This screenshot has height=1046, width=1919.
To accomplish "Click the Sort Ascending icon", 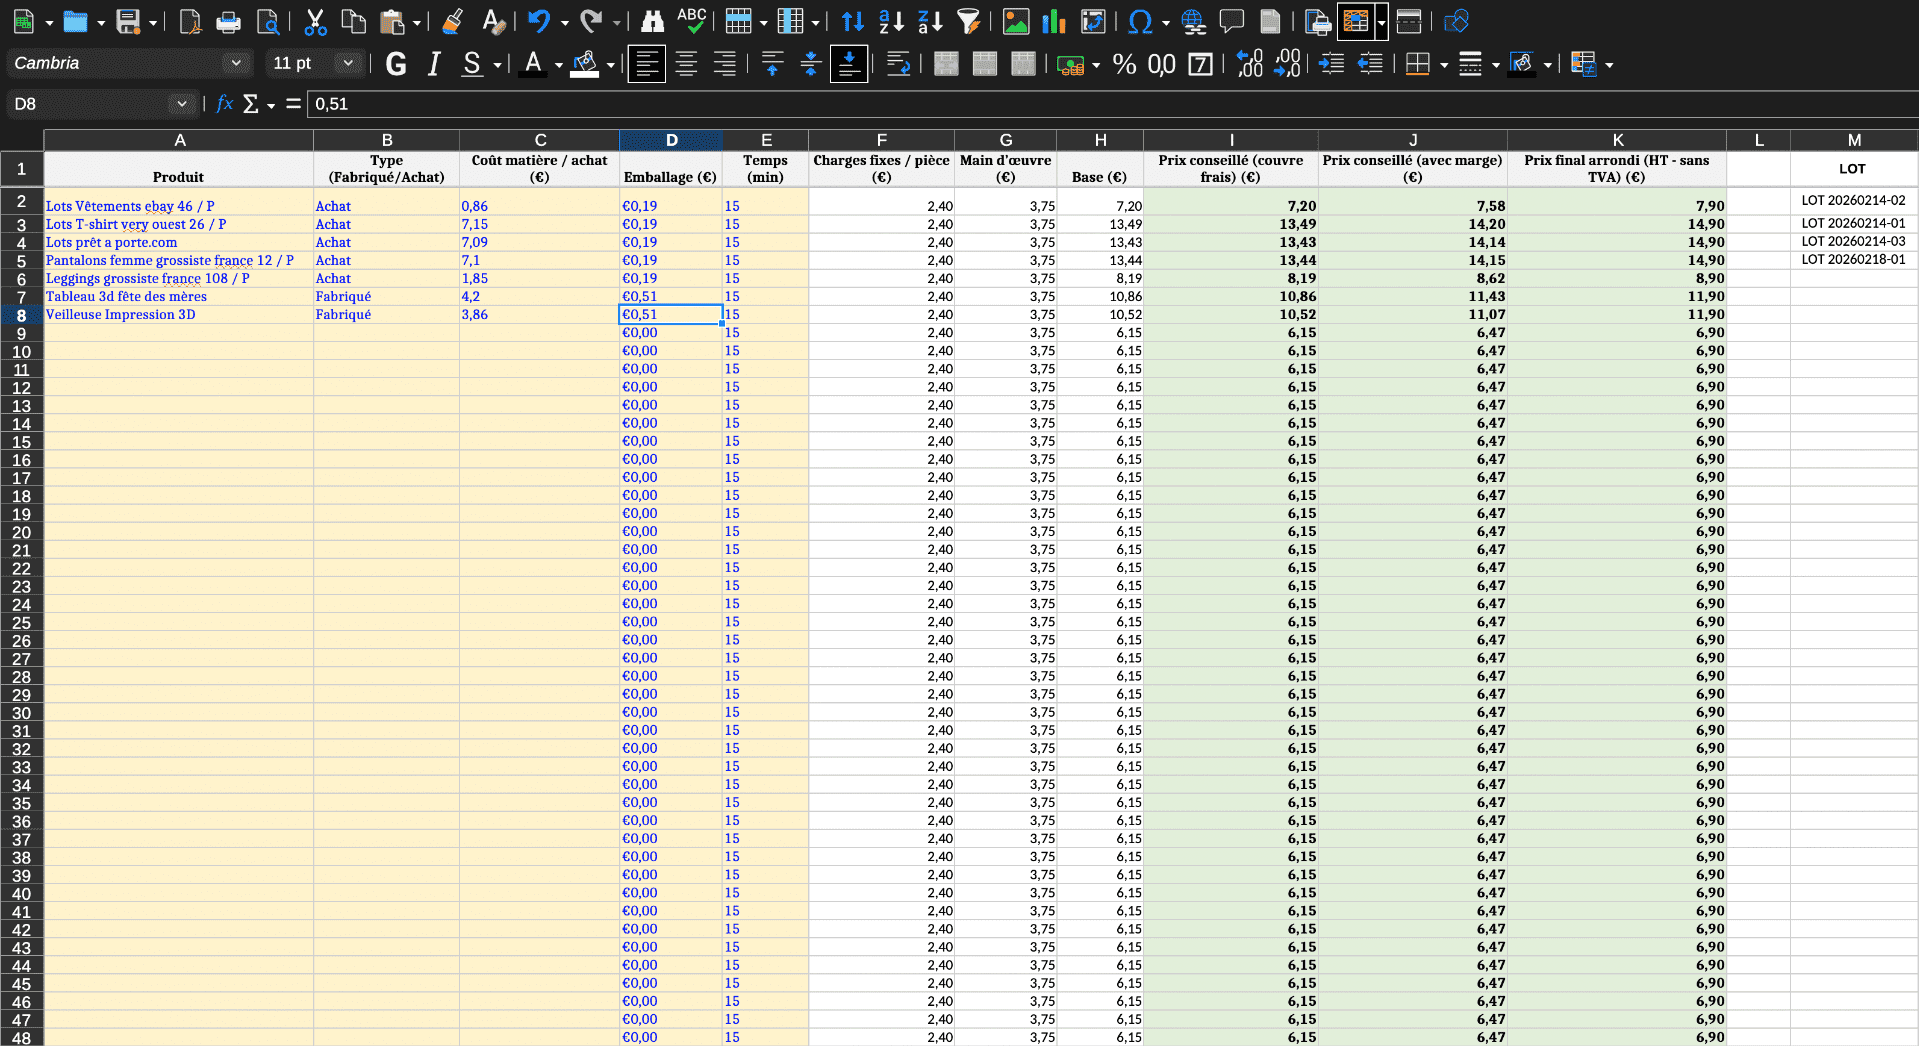I will [890, 21].
